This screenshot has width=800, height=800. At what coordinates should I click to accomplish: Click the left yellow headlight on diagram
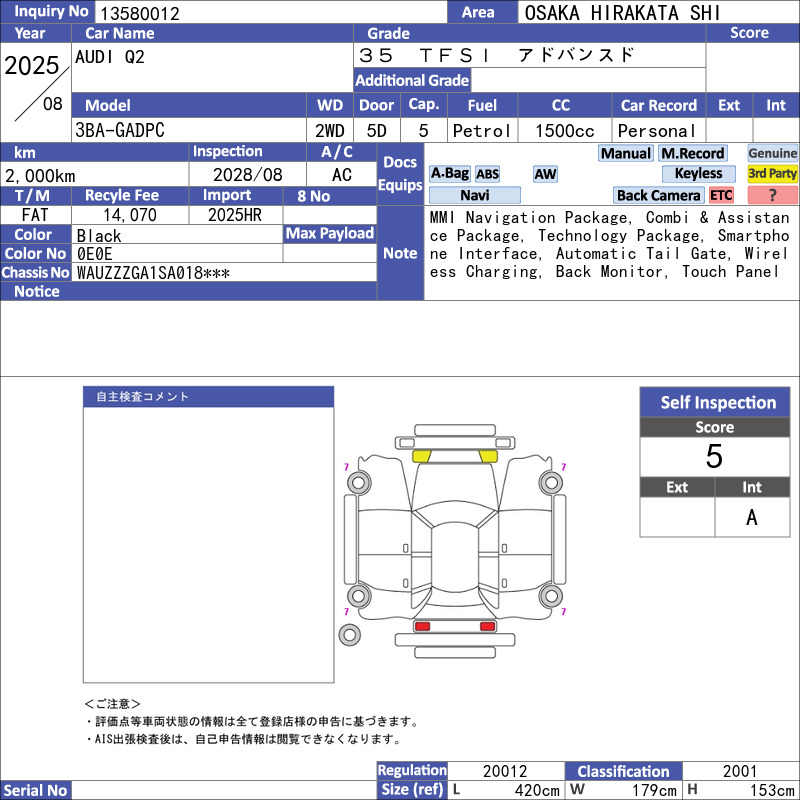click(x=421, y=456)
